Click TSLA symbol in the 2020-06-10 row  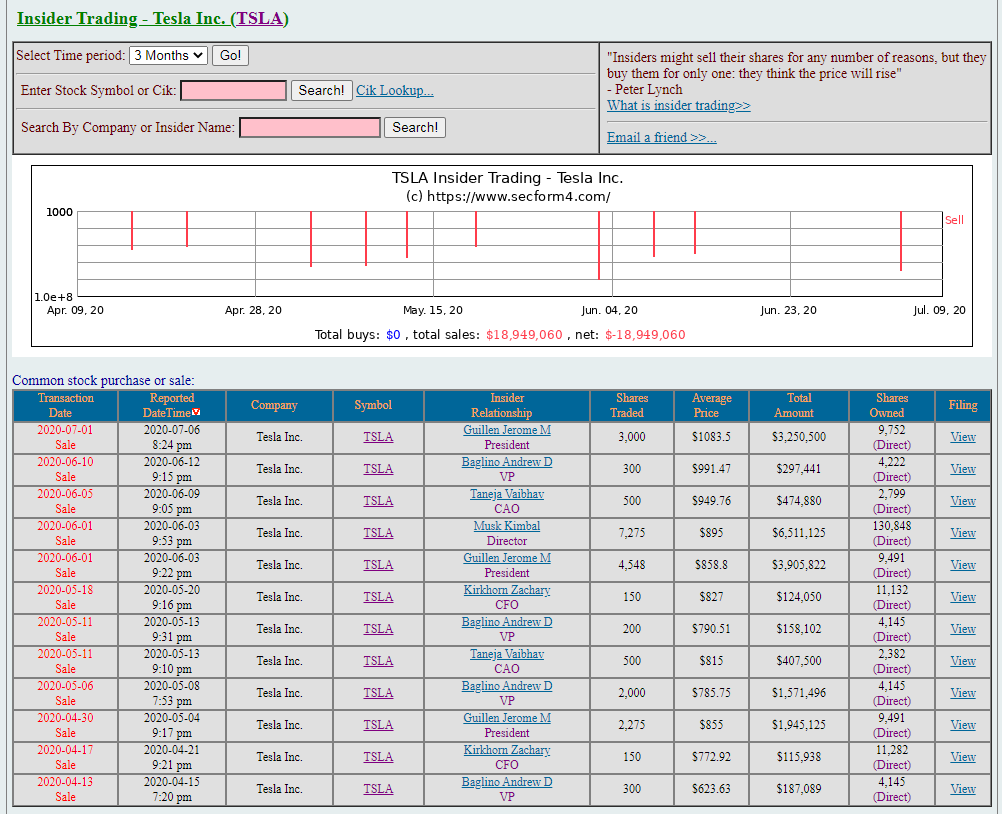pos(378,469)
